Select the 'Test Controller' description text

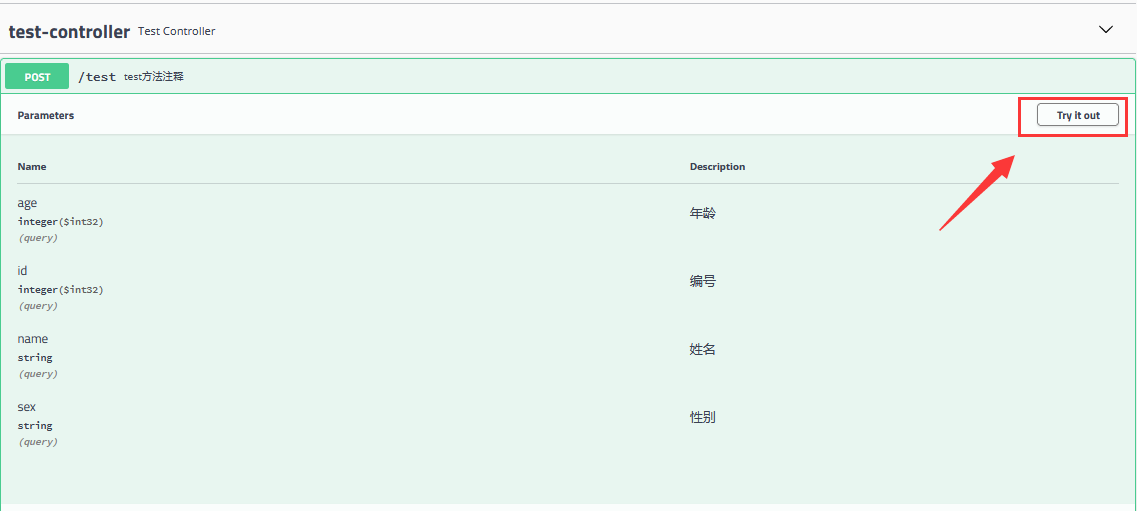tap(176, 31)
